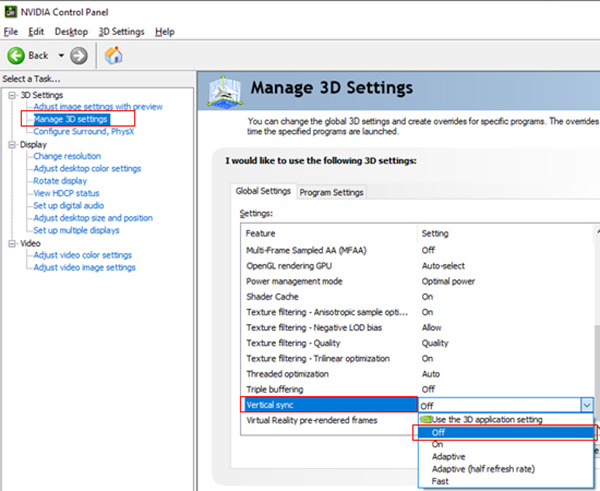Switch to the Program Settings tab
The image size is (600, 491).
click(x=332, y=192)
